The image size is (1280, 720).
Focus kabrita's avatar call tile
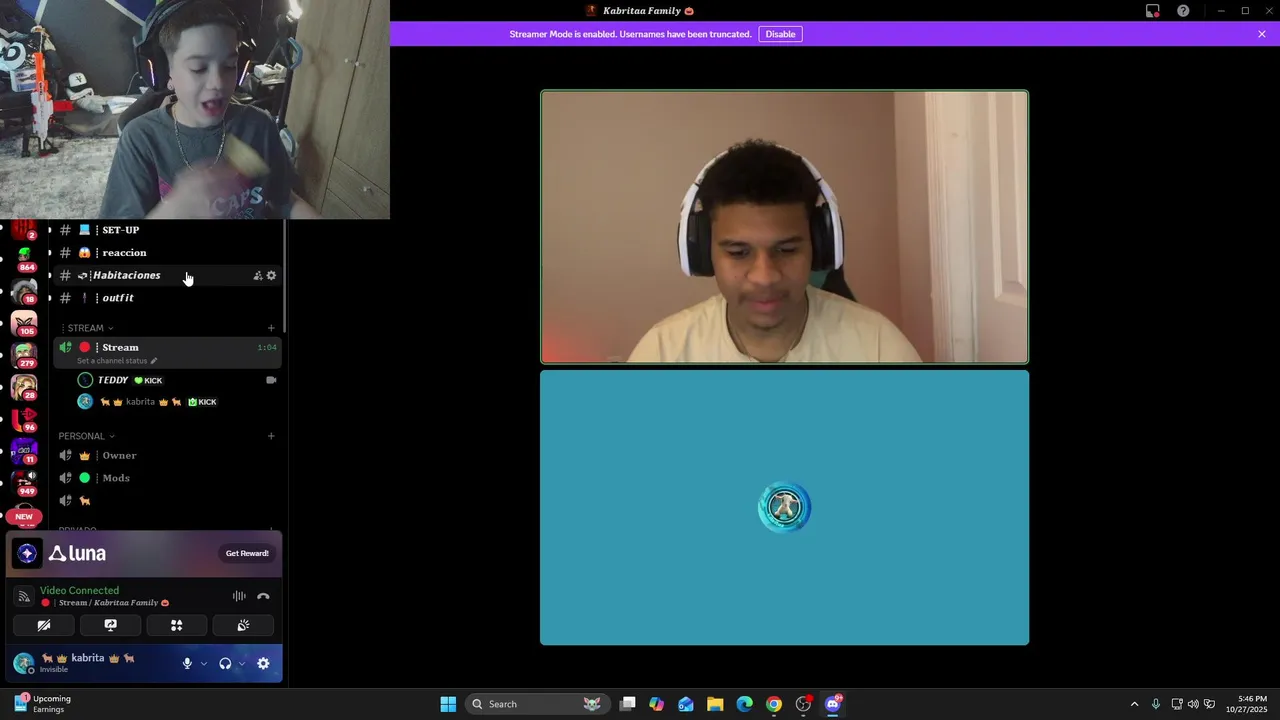pyautogui.click(x=784, y=508)
